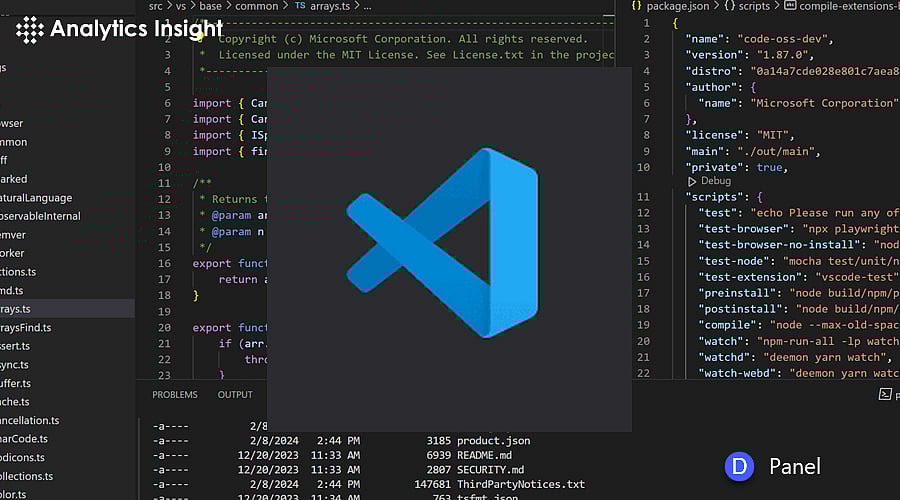This screenshot has height=500, width=900.
Task: Click the braces icon before package.json
Action: [x=637, y=6]
